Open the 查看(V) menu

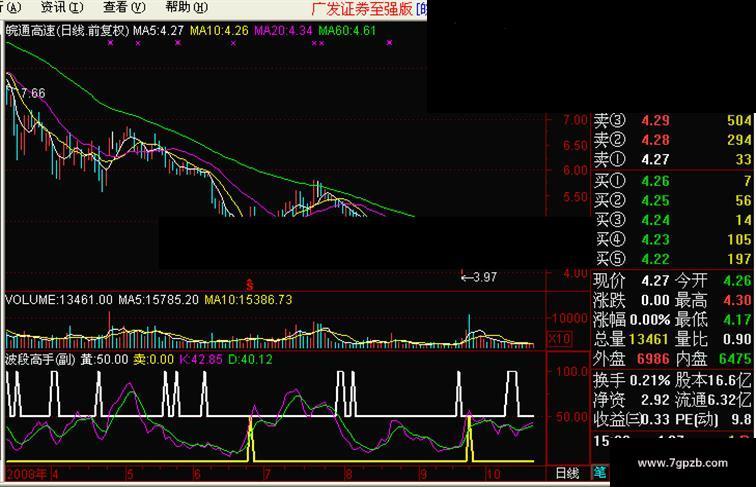(124, 7)
